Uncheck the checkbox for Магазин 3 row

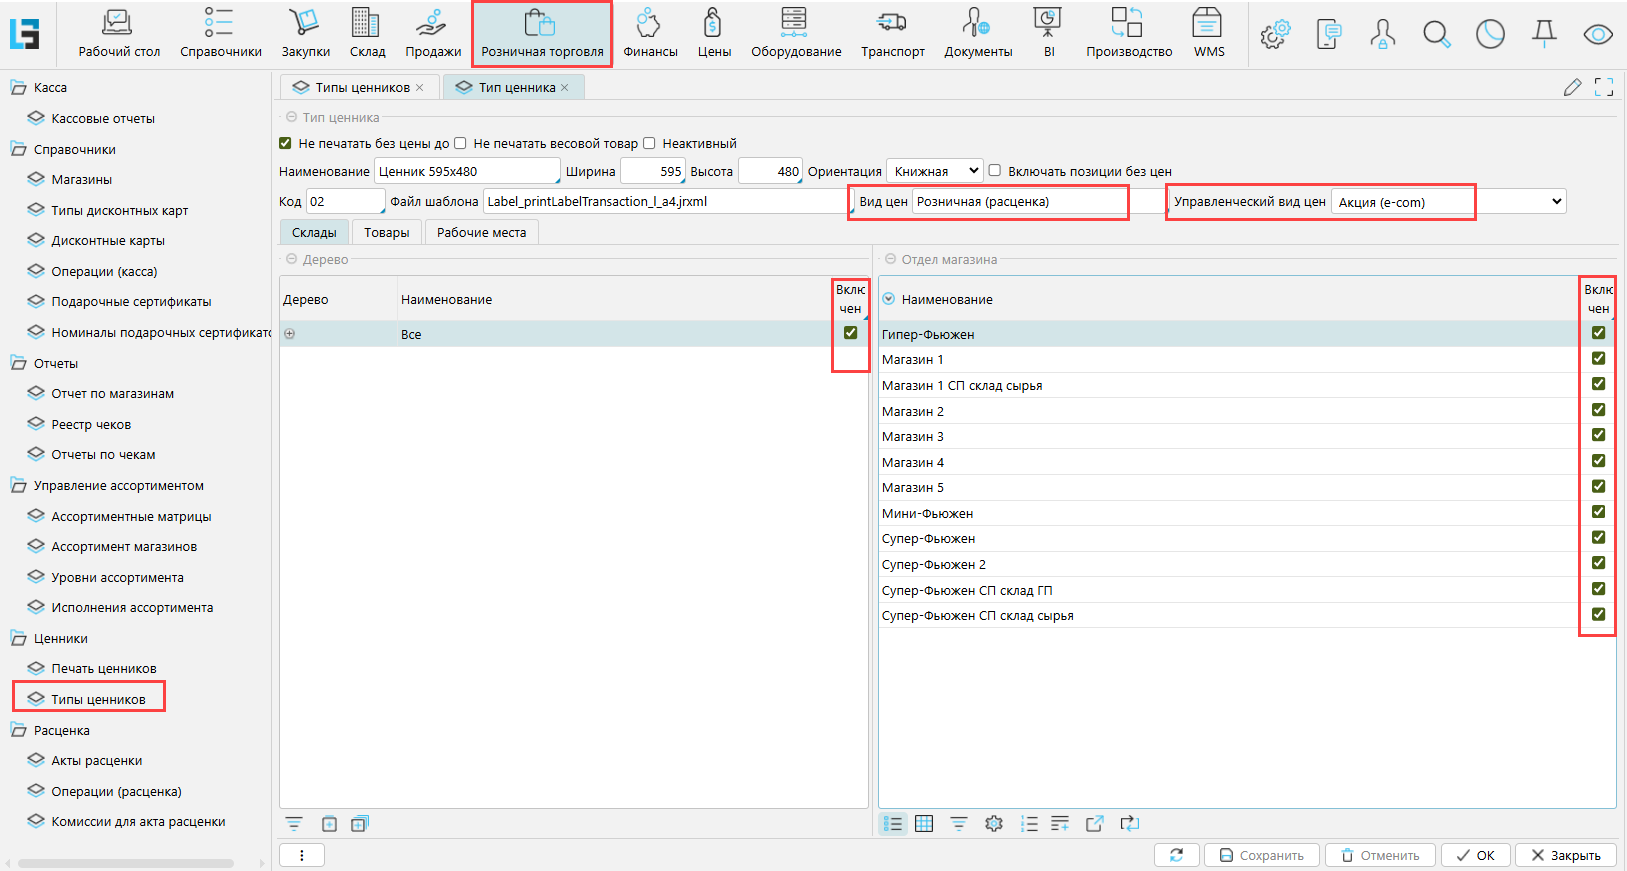coord(1598,435)
